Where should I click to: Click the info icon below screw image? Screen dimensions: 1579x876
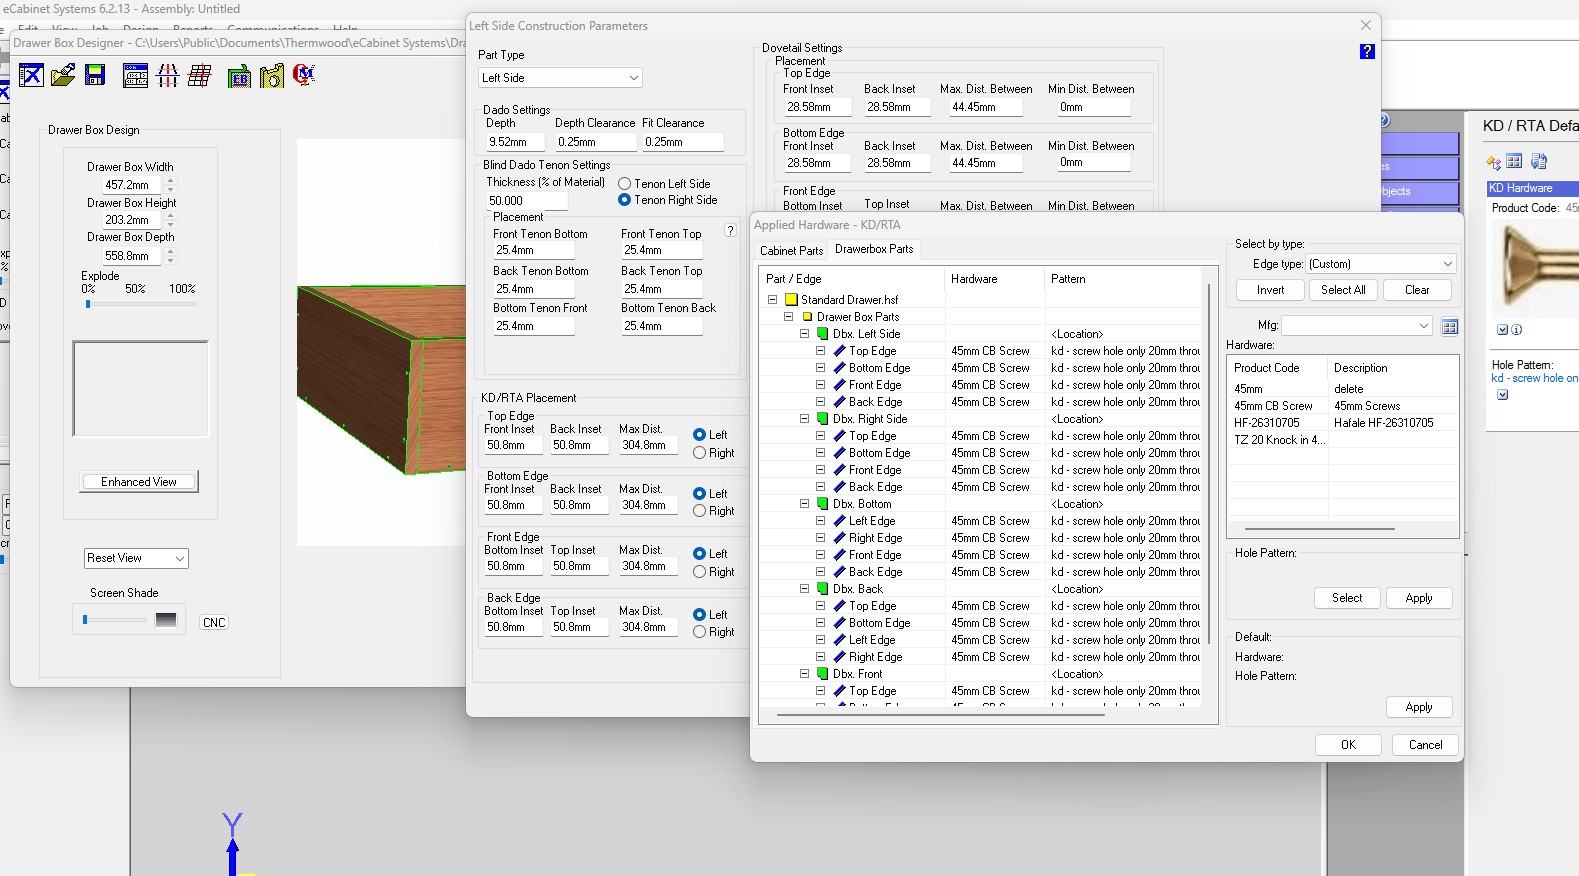1516,330
